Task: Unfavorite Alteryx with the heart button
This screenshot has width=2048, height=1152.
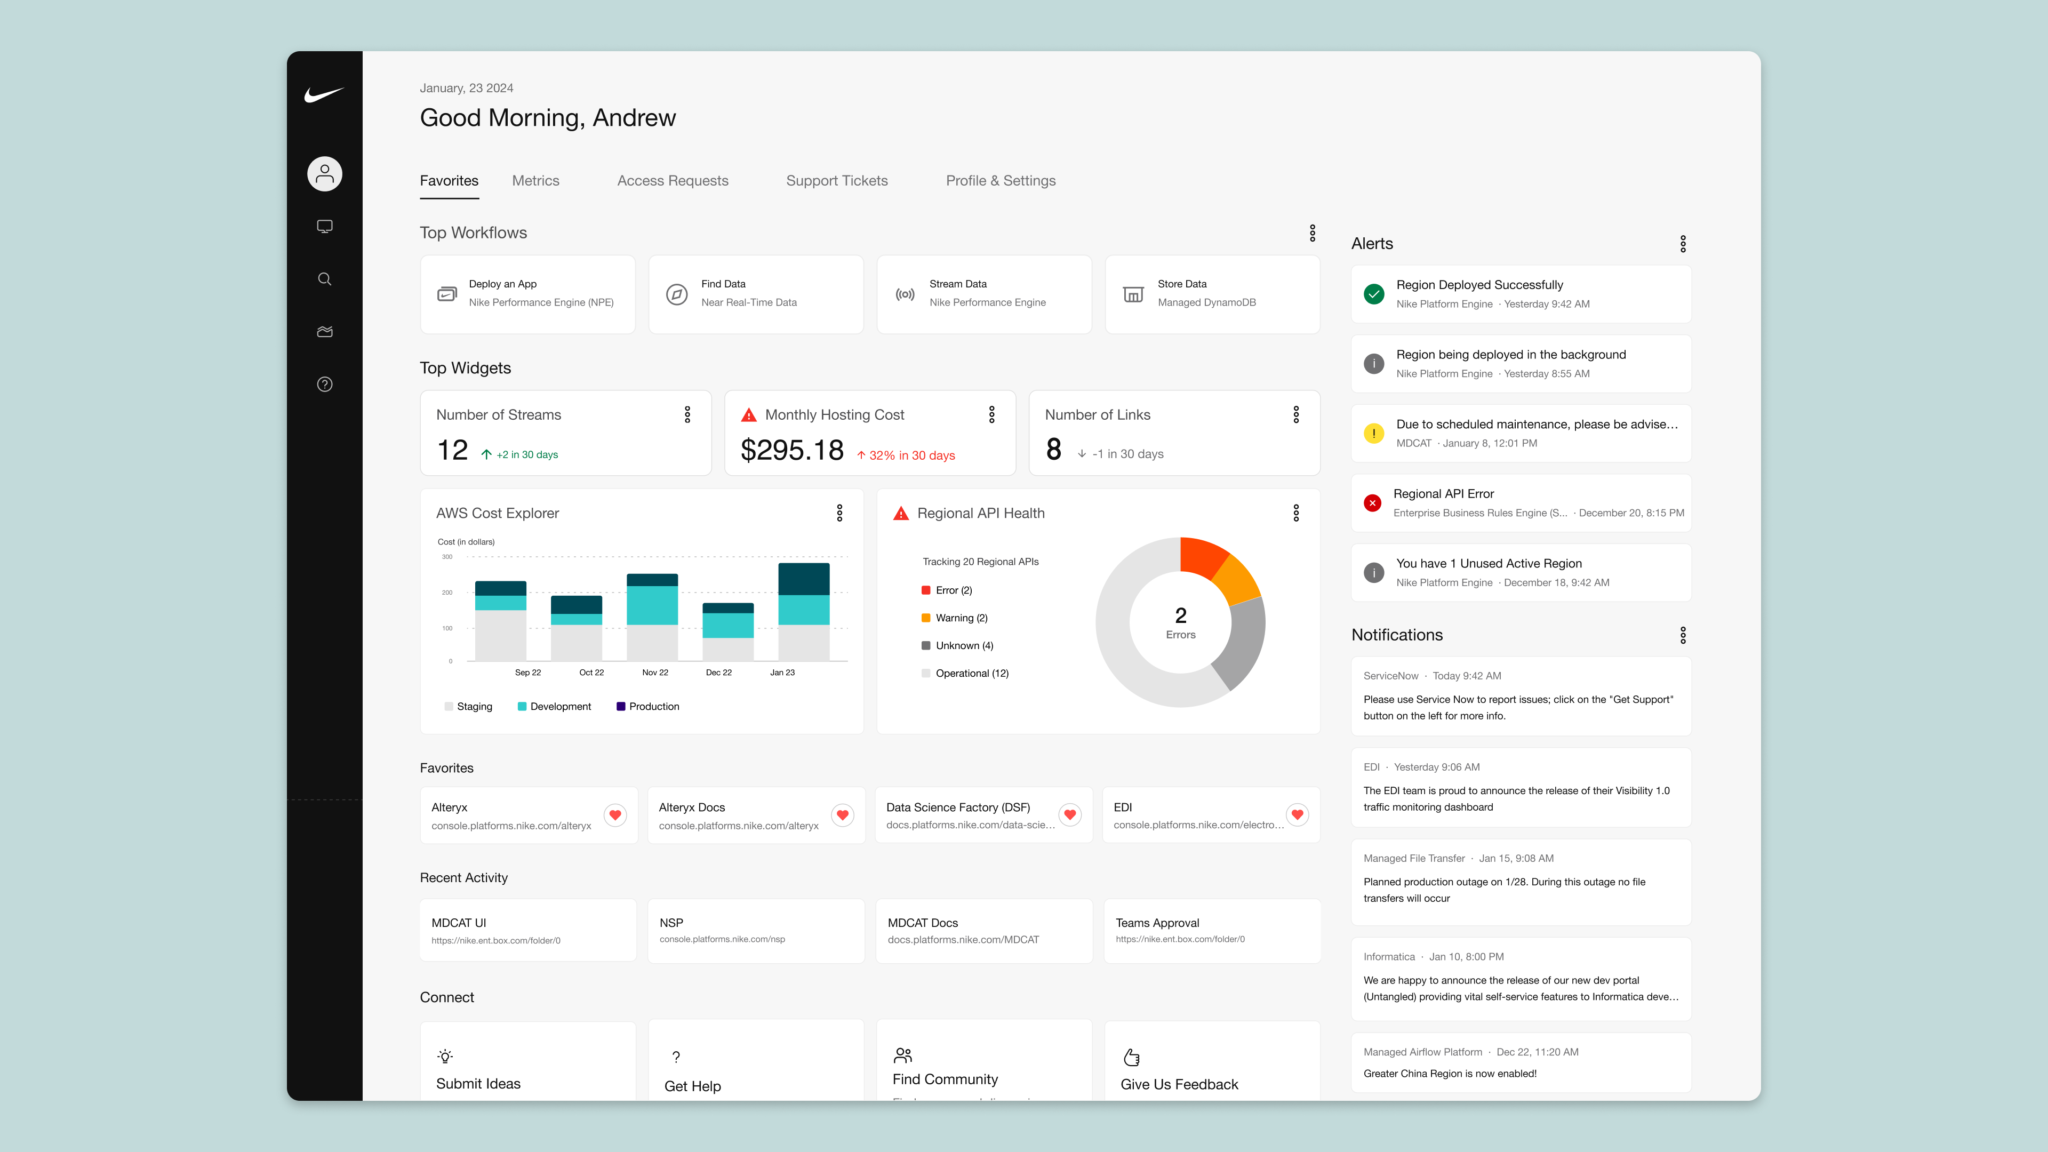Action: [x=615, y=815]
